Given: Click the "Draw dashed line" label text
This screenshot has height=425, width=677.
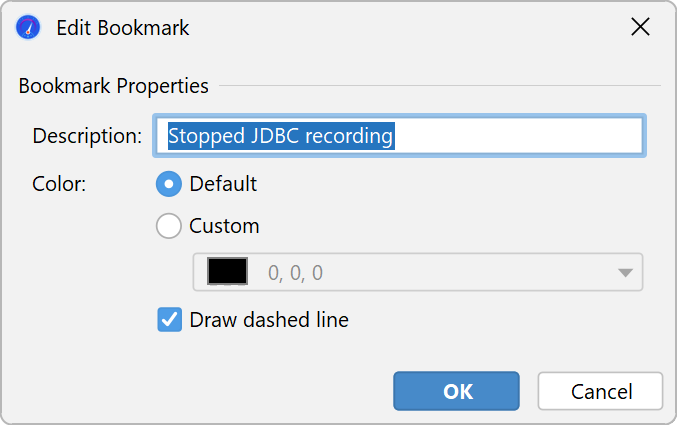Looking at the screenshot, I should click(x=268, y=320).
